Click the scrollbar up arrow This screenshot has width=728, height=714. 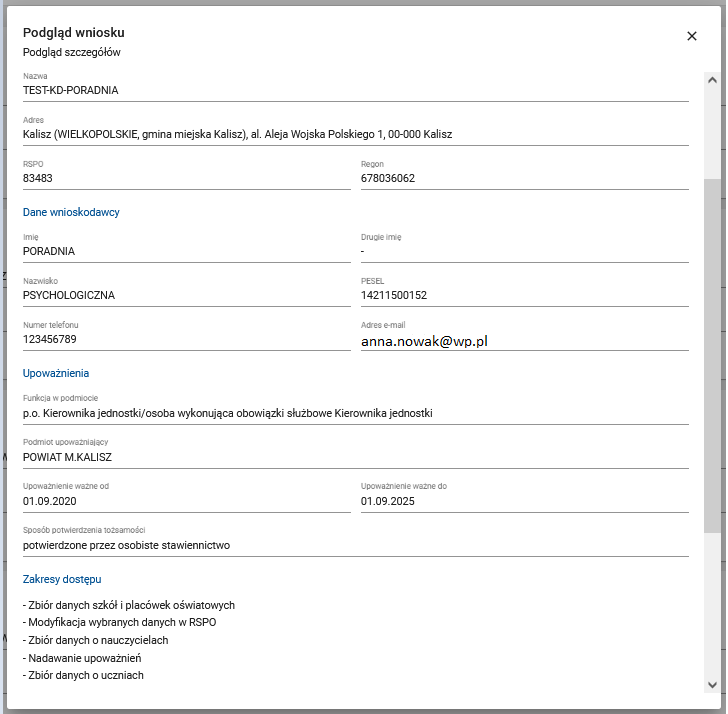[712, 80]
